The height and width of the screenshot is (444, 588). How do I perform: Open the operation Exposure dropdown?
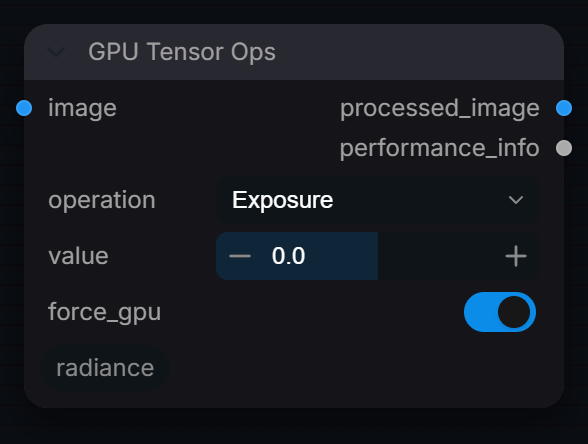(x=378, y=200)
